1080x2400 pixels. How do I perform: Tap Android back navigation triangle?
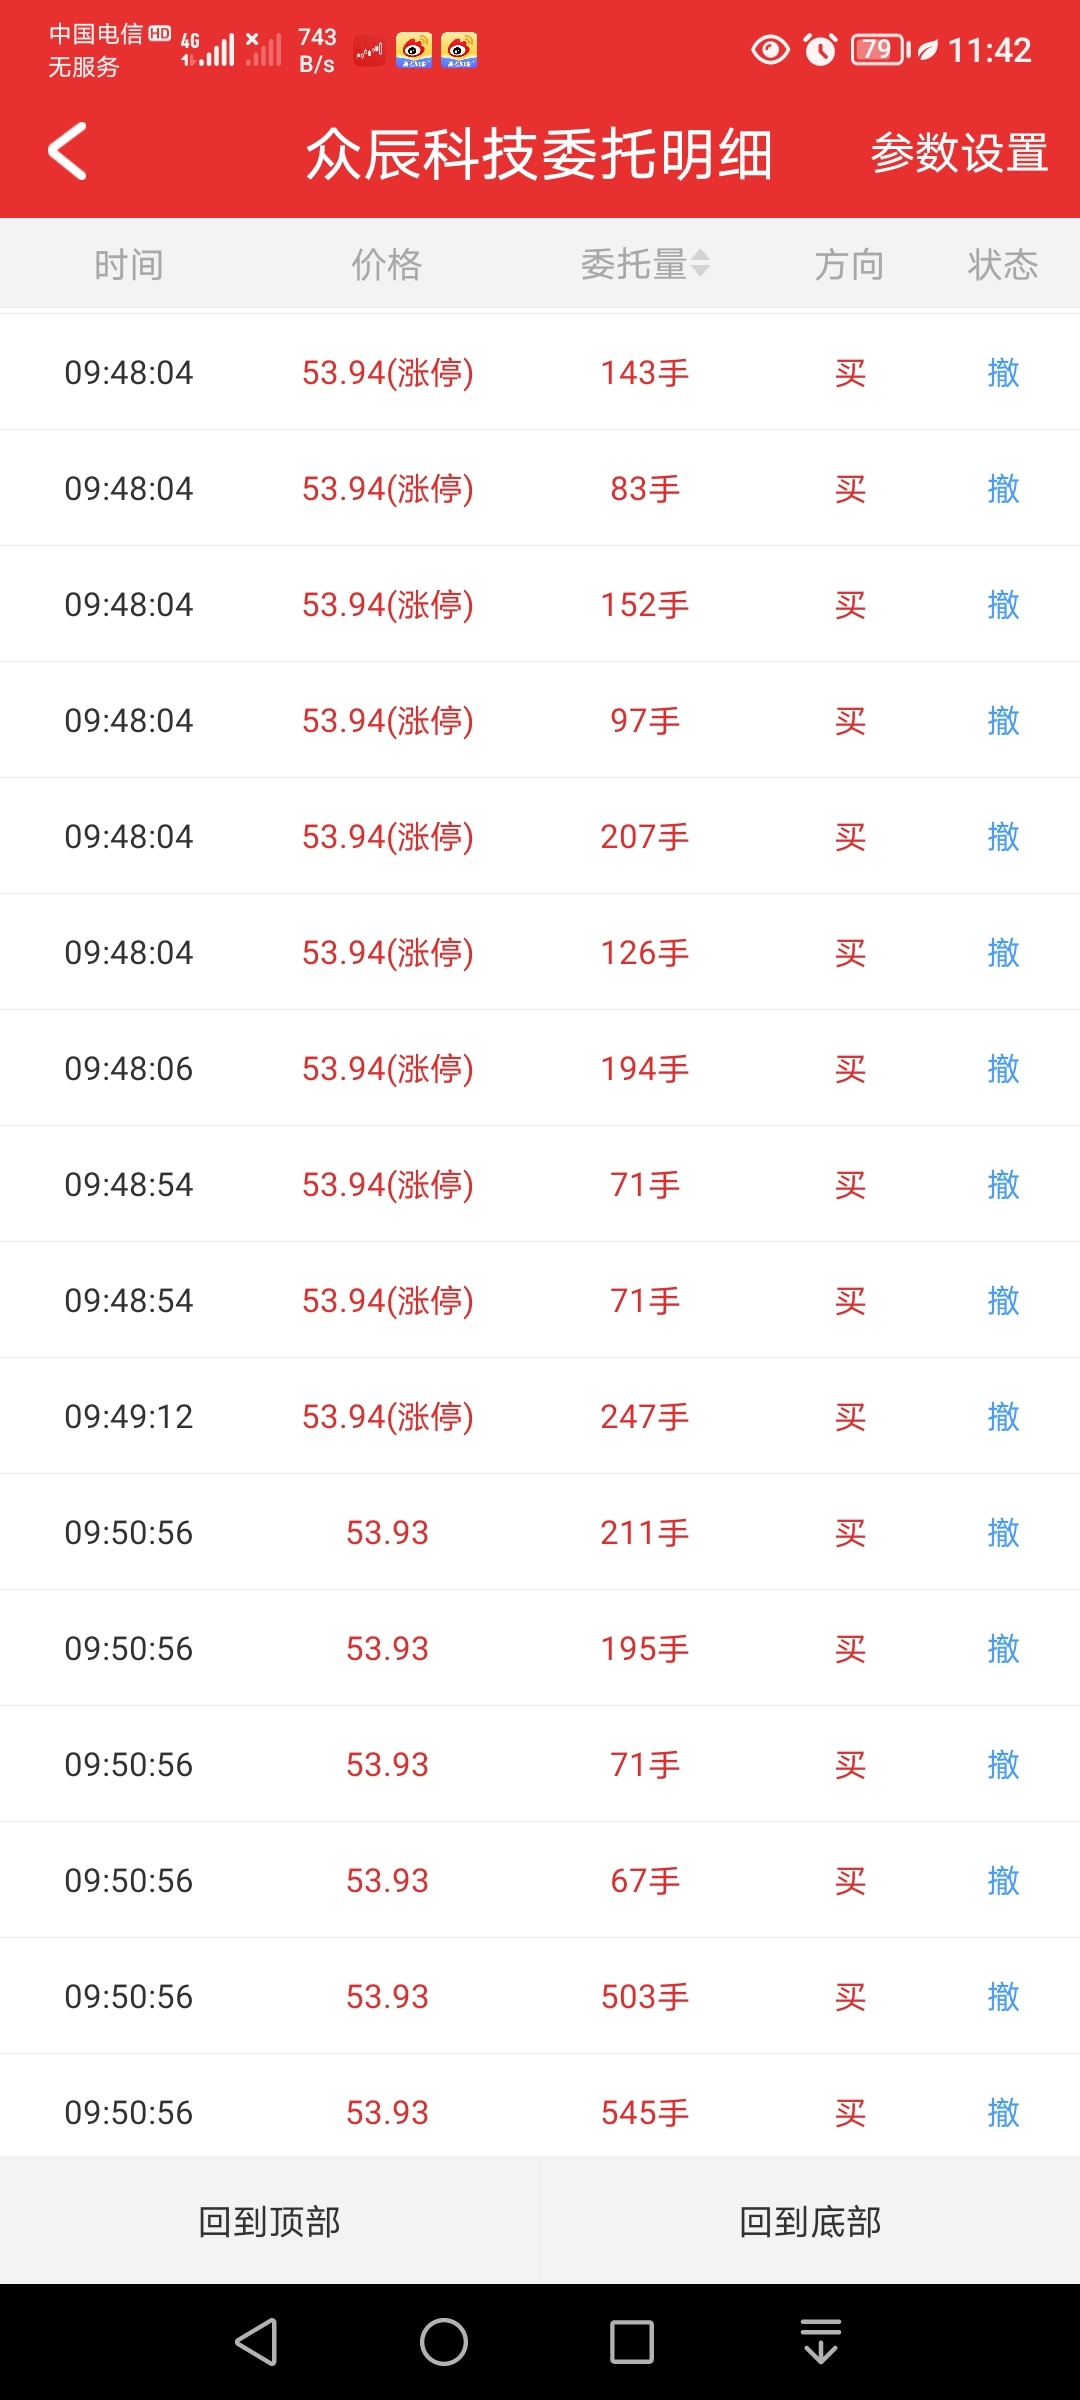point(256,2342)
